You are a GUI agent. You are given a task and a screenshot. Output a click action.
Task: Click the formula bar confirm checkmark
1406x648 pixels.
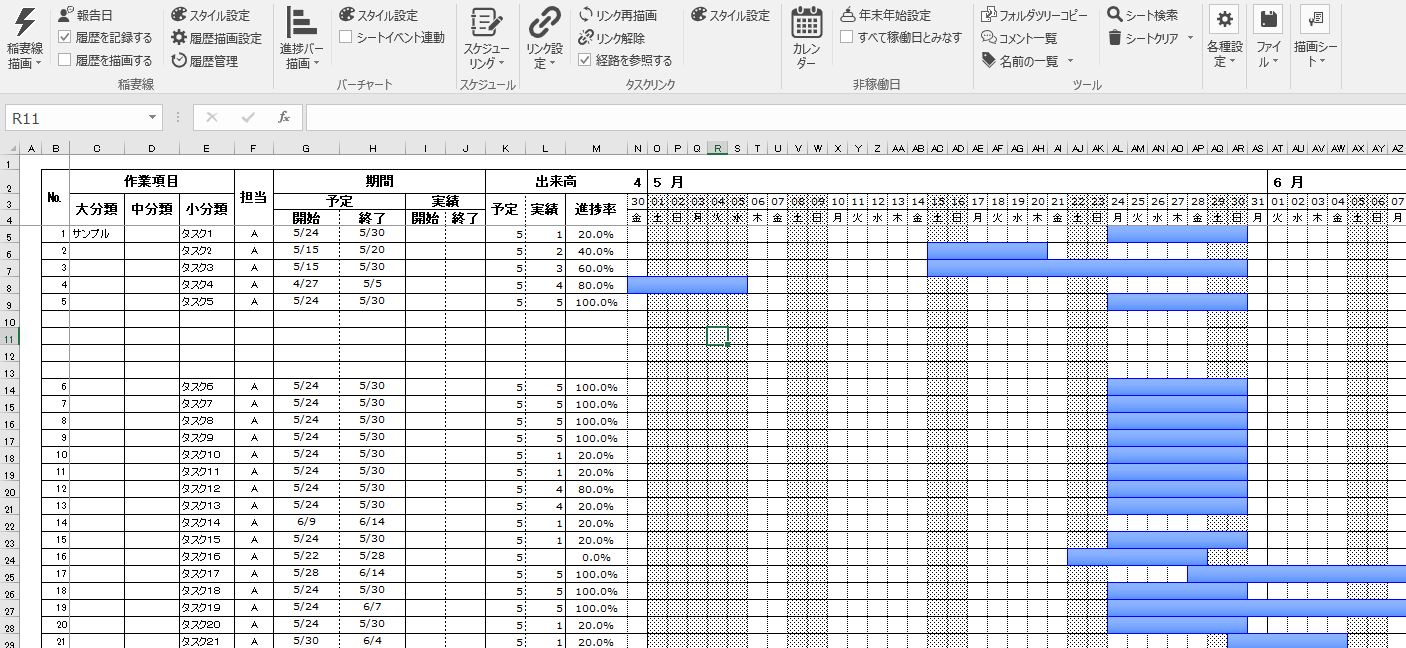coord(247,117)
